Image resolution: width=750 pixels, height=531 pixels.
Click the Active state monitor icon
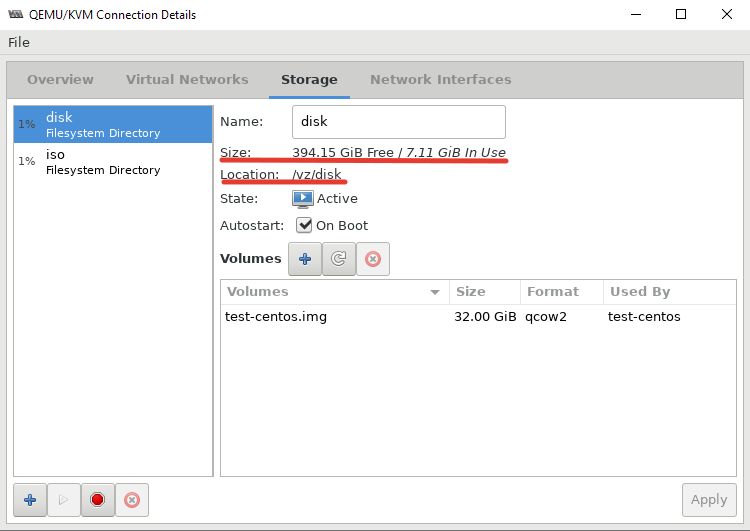303,199
